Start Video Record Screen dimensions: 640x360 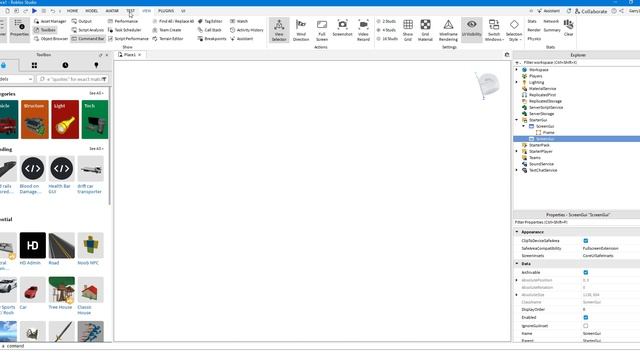tap(363, 30)
